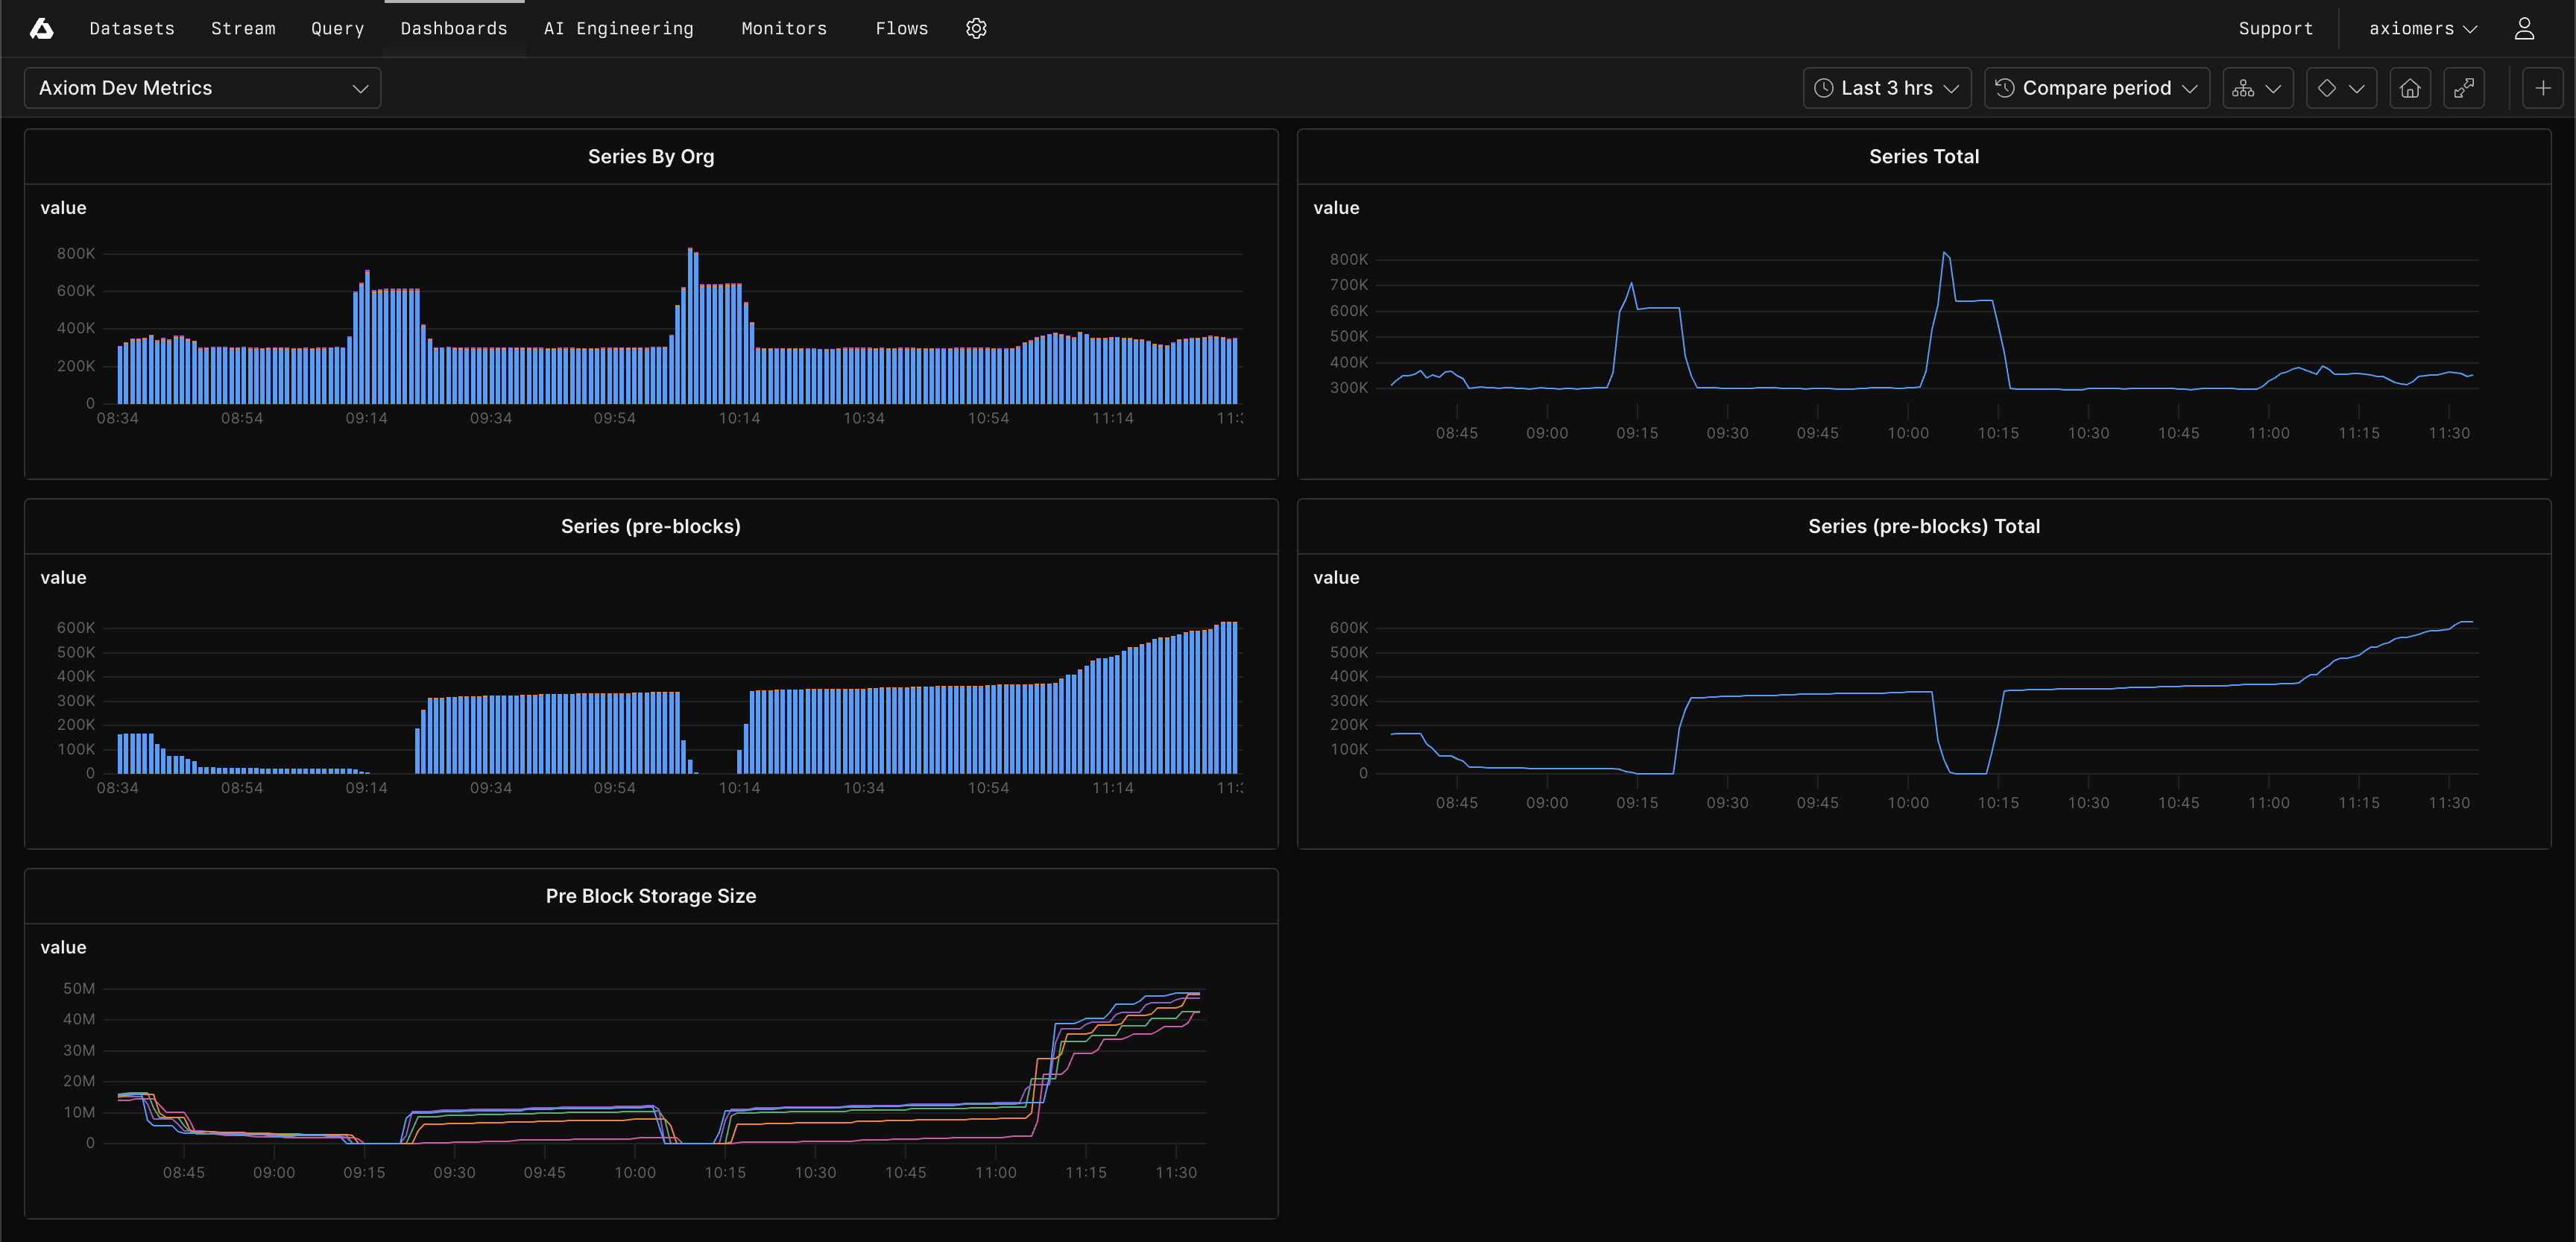Click the home icon near the top right
The width and height of the screenshot is (2576, 1242).
(2410, 88)
